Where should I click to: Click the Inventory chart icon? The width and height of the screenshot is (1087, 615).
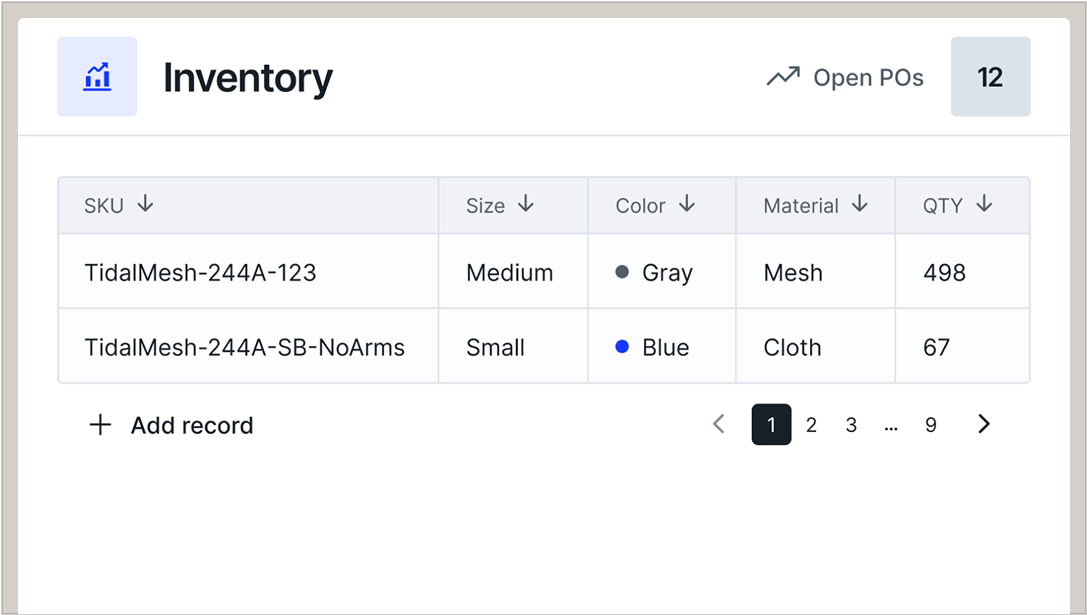(97, 77)
